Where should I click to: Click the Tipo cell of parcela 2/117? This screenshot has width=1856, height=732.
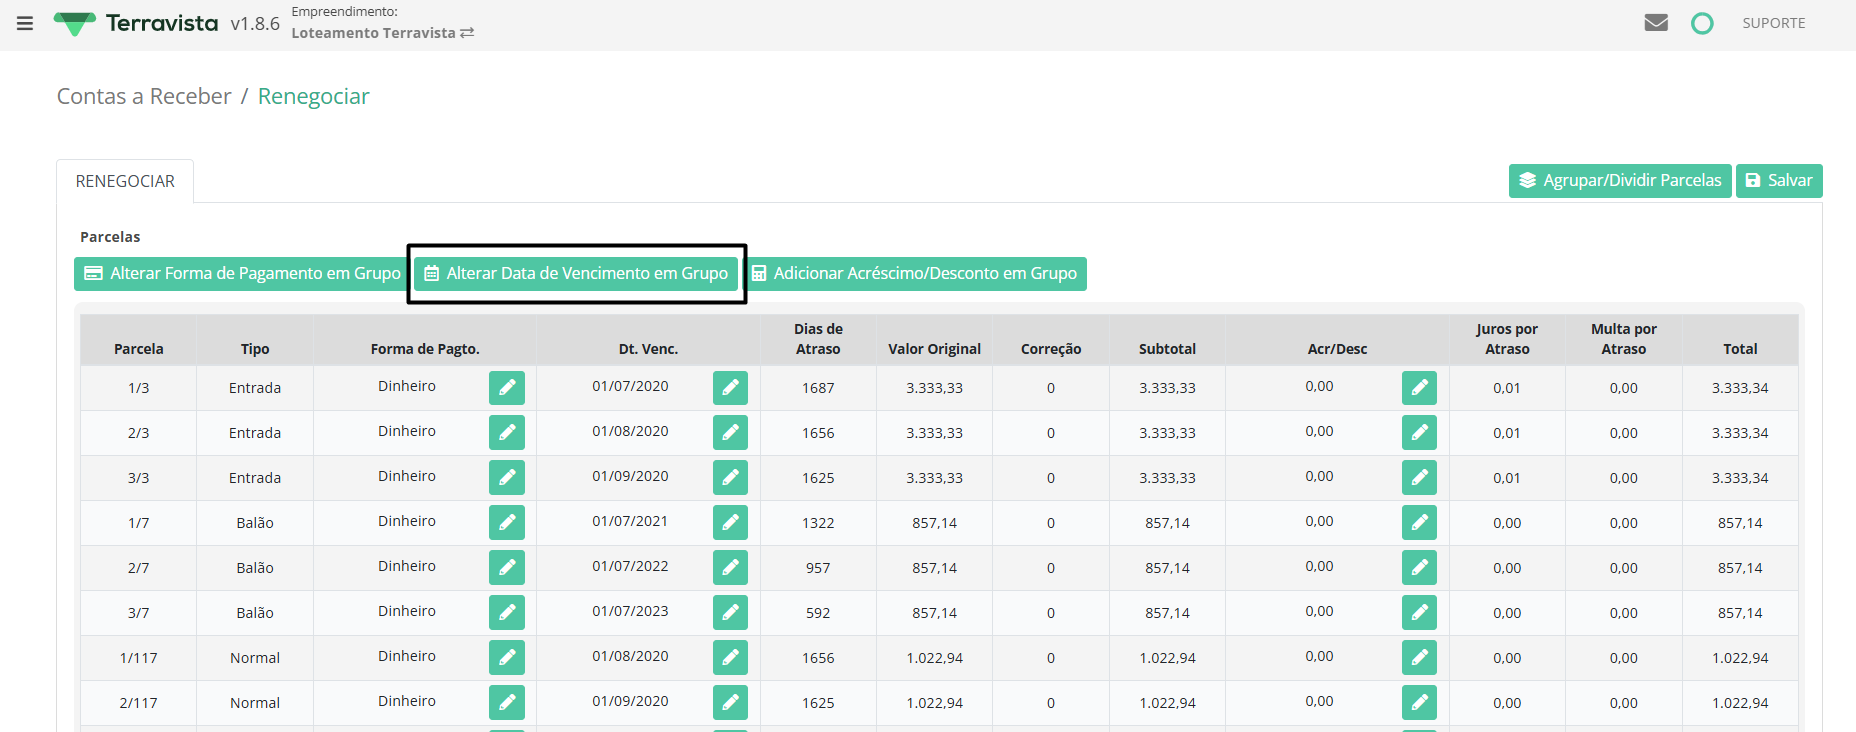click(x=255, y=703)
